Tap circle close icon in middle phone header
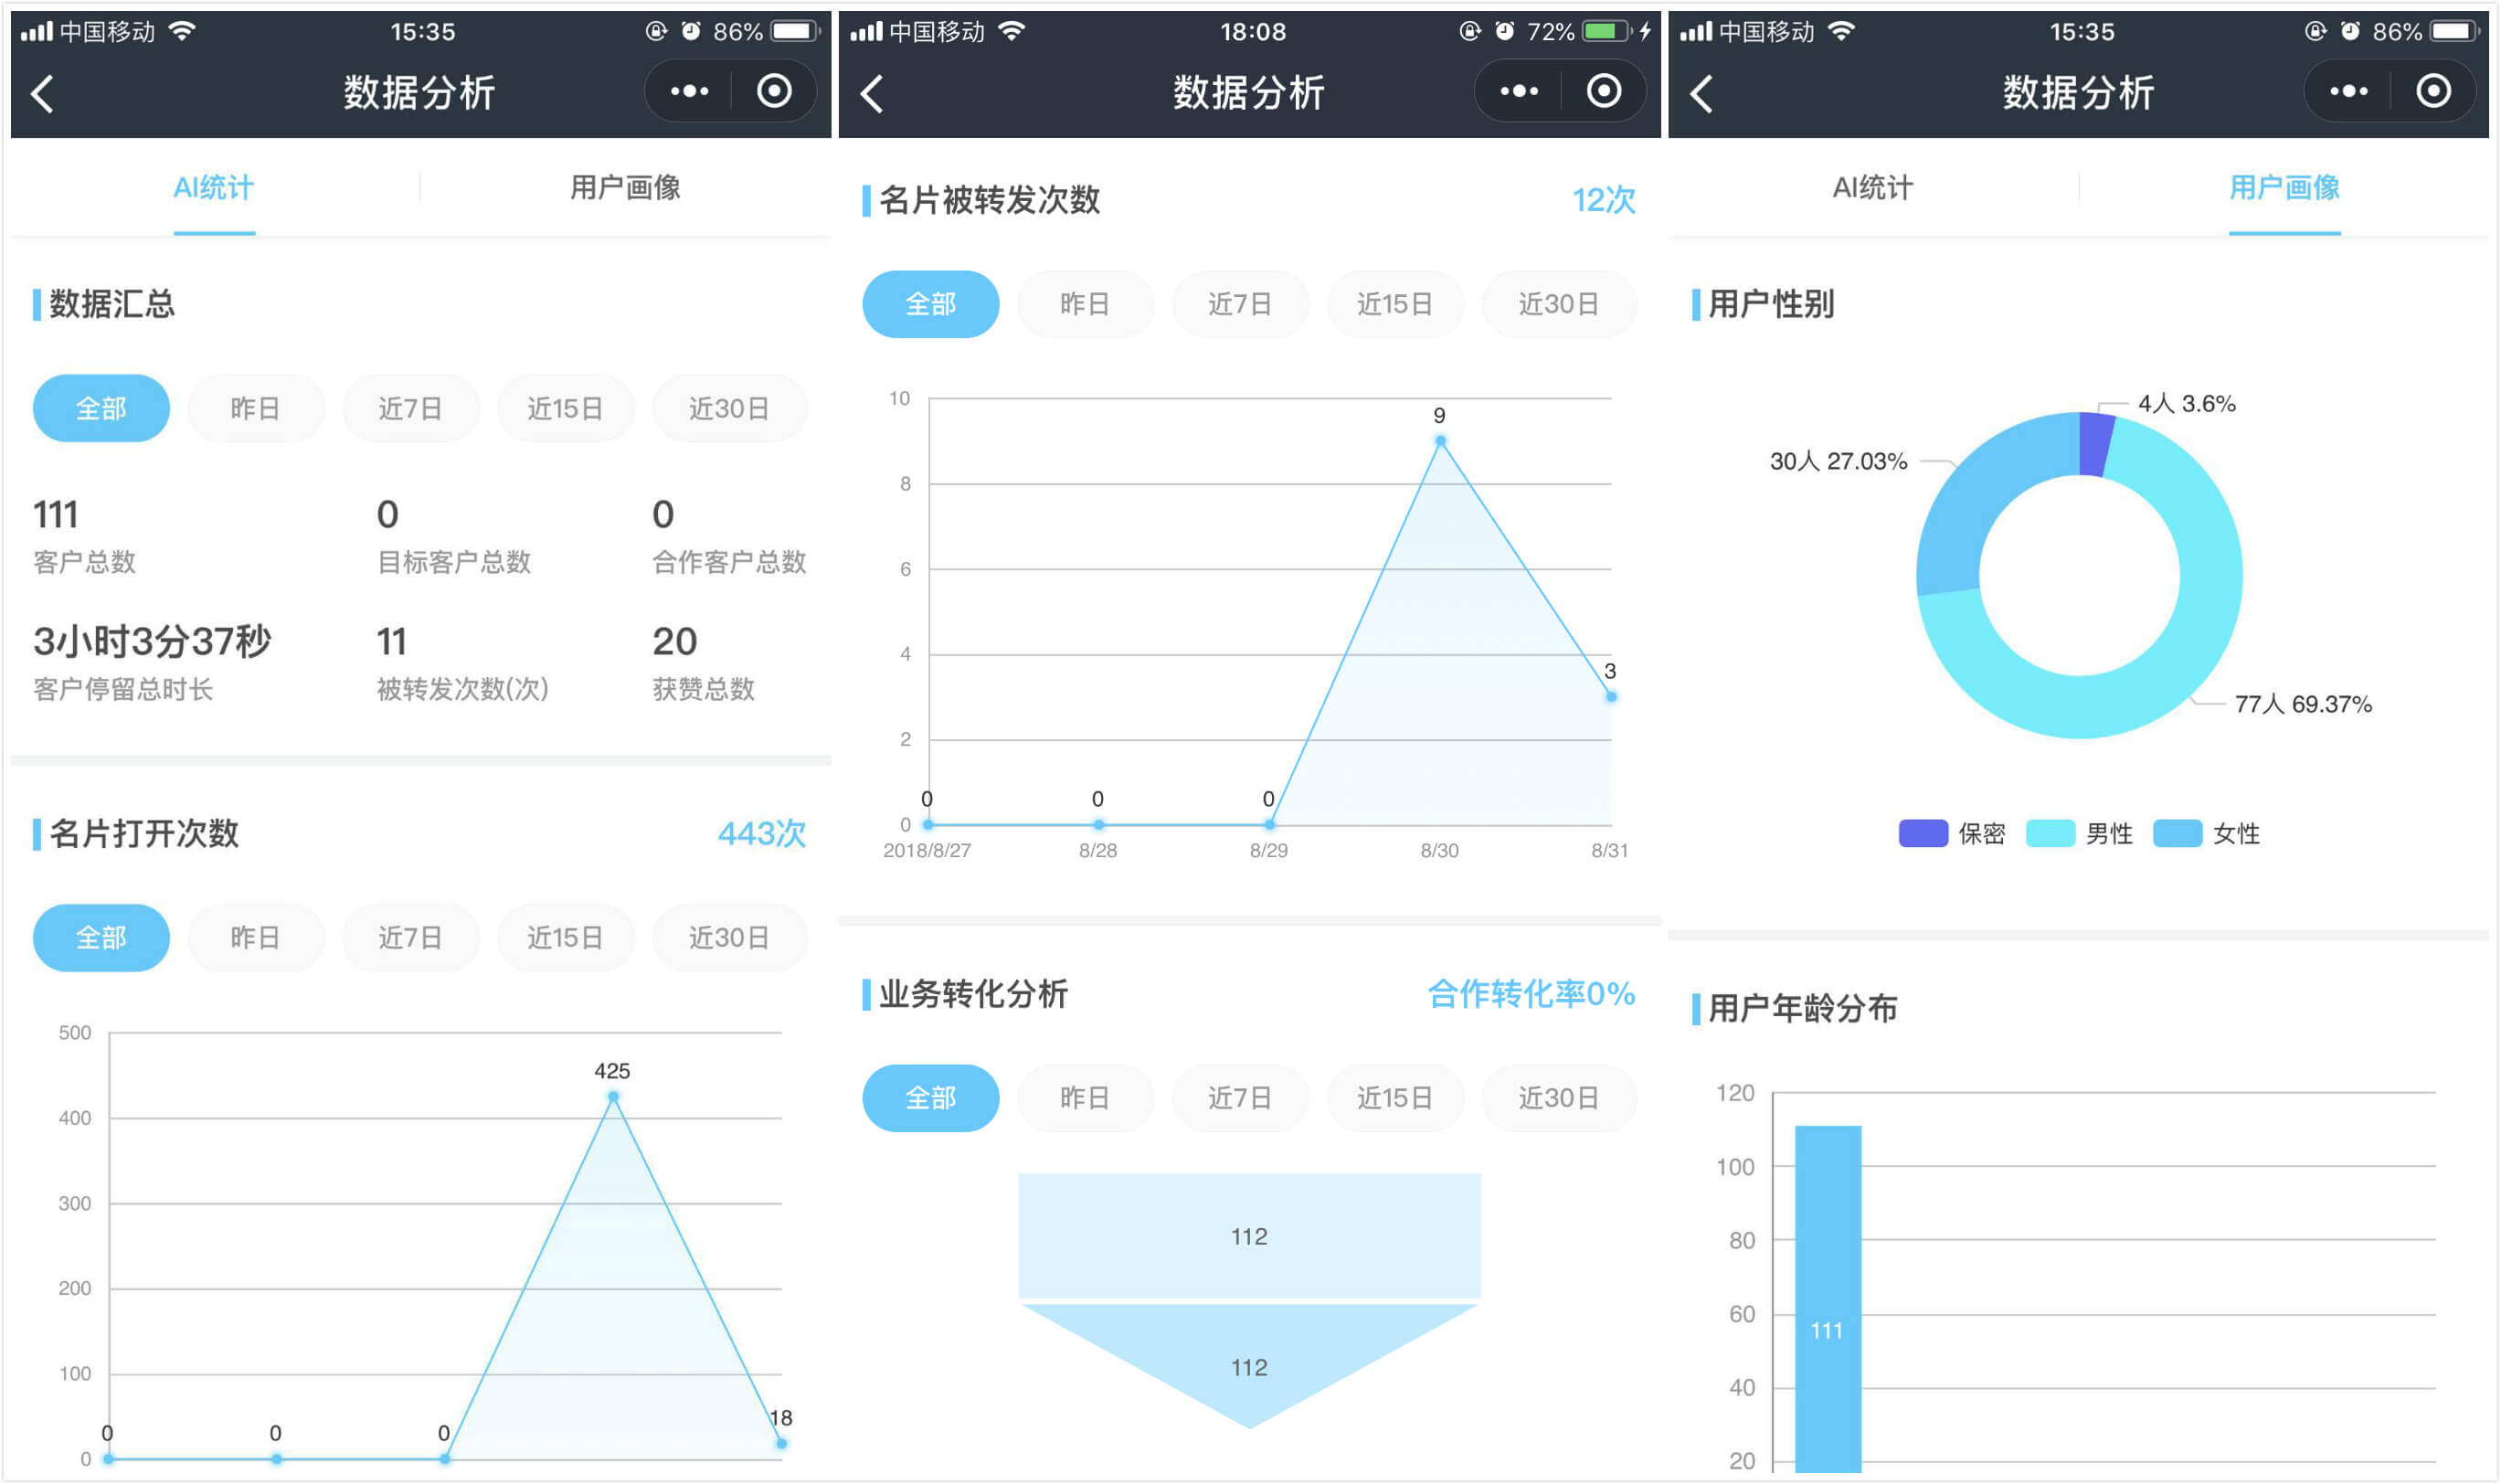This screenshot has width=2501, height=1484. tap(1604, 92)
